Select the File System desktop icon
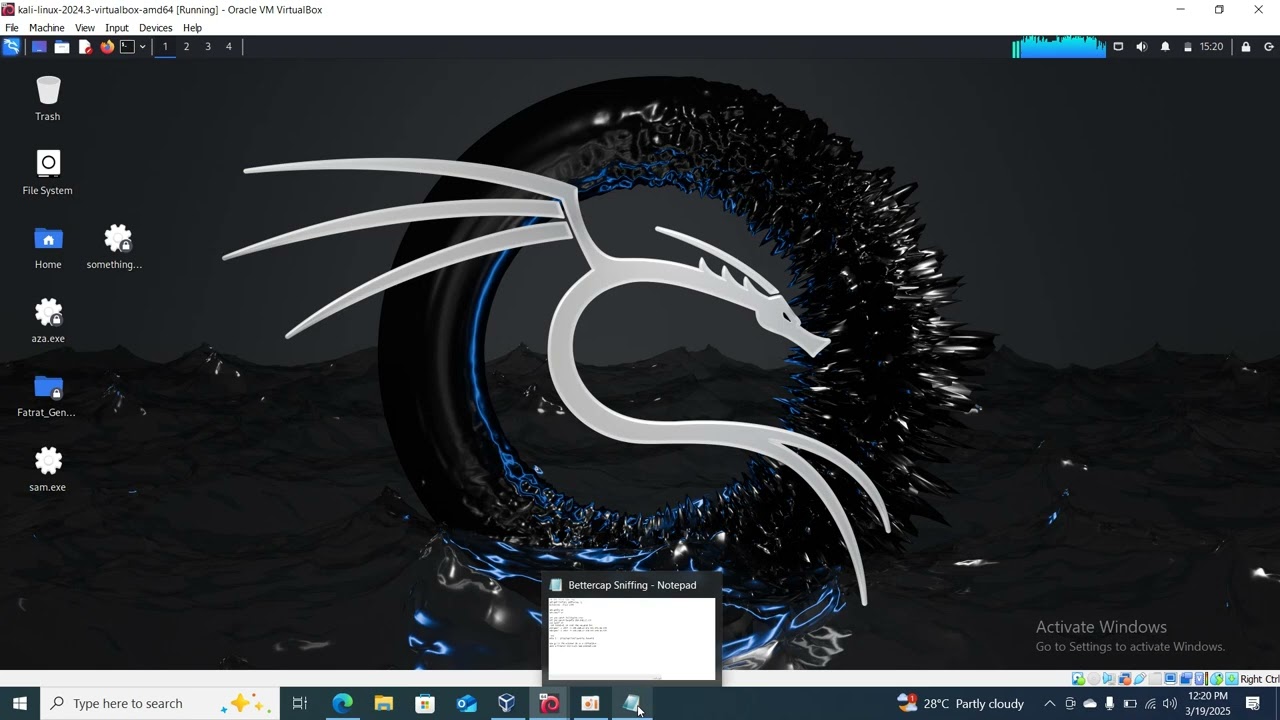The width and height of the screenshot is (1280, 720). point(48,172)
